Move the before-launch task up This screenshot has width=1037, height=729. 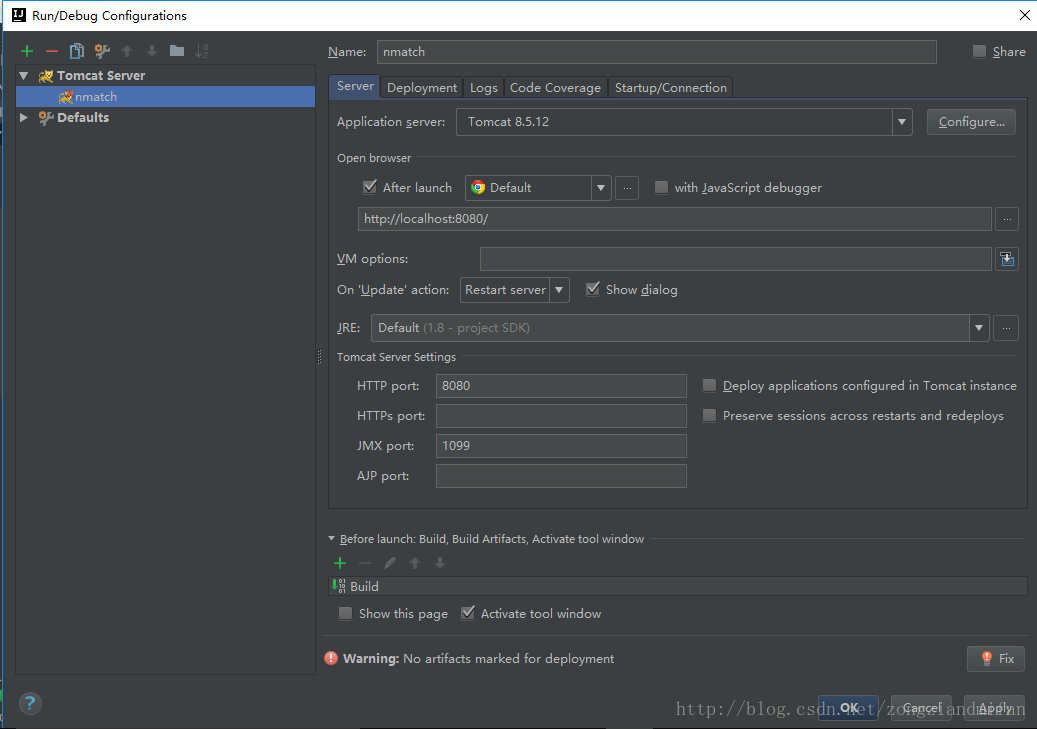(415, 563)
